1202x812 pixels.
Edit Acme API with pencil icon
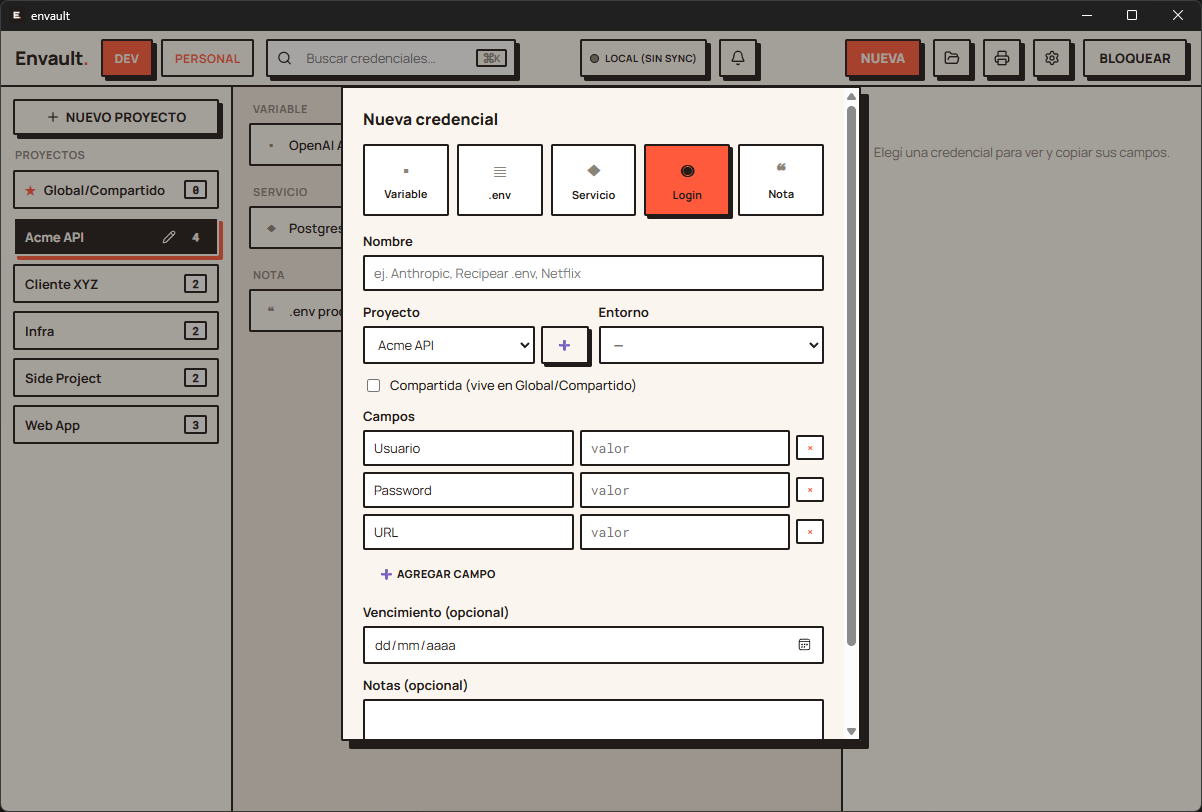(169, 237)
